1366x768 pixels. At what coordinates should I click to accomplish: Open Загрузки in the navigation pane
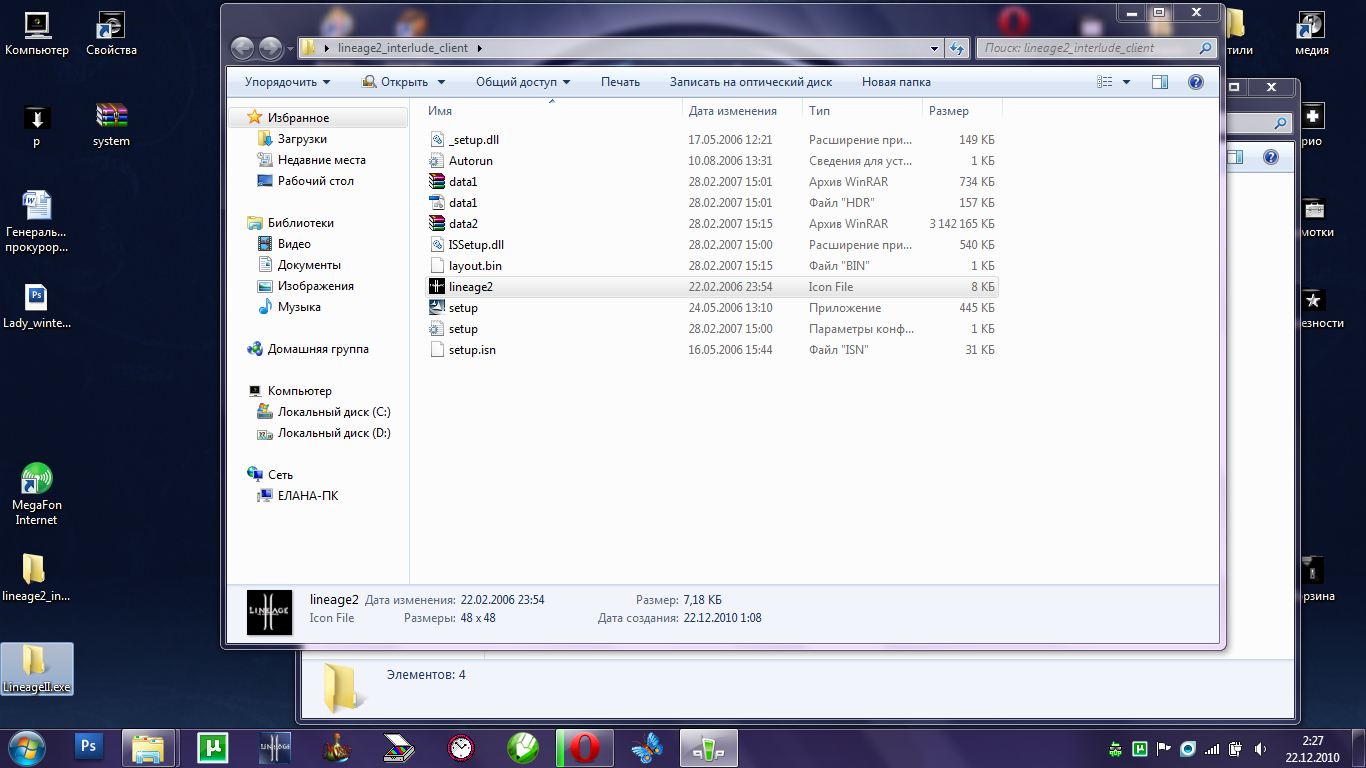coord(302,139)
